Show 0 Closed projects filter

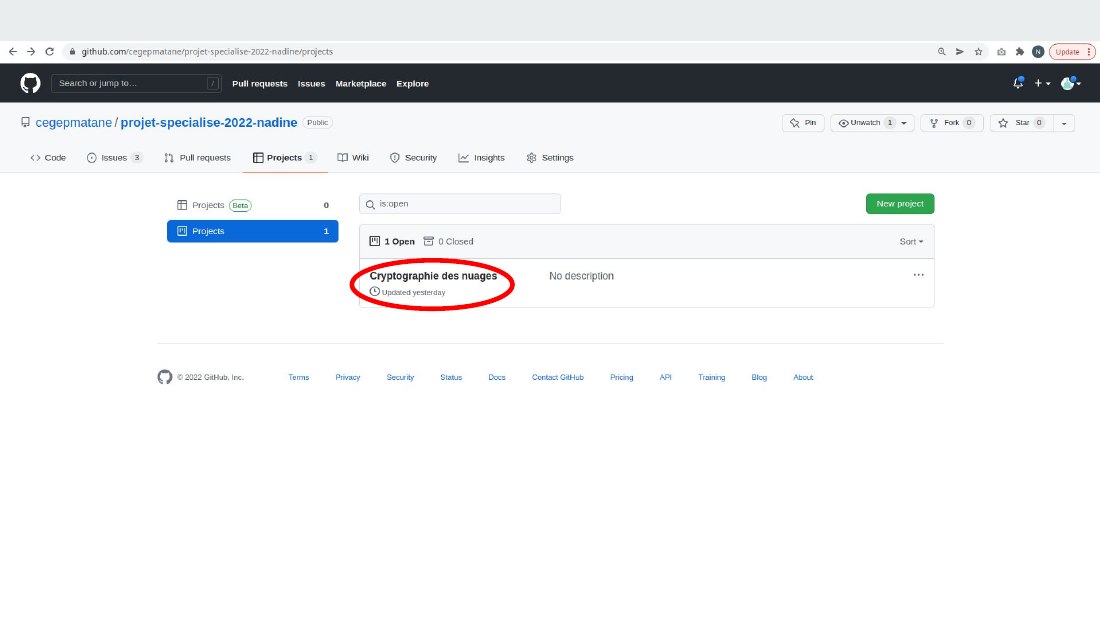pos(448,241)
